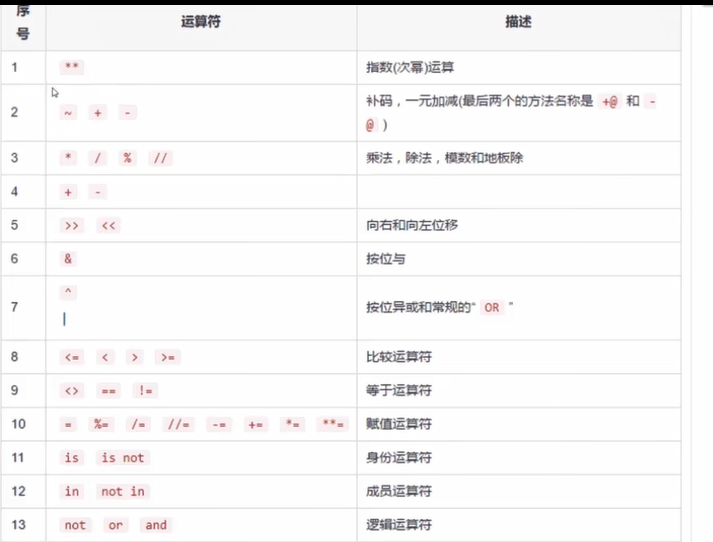This screenshot has height=542, width=713.
Task: Click the 等于运算符 description
Action: 399,391
